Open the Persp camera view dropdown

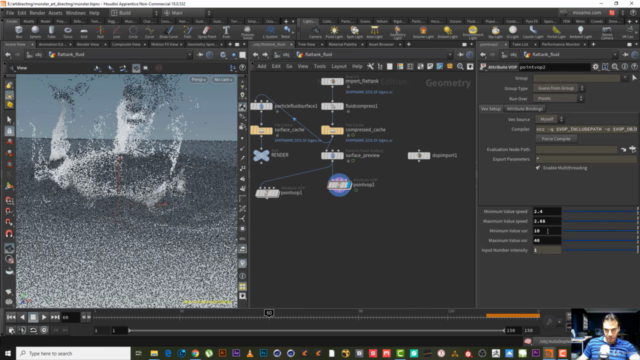point(198,80)
